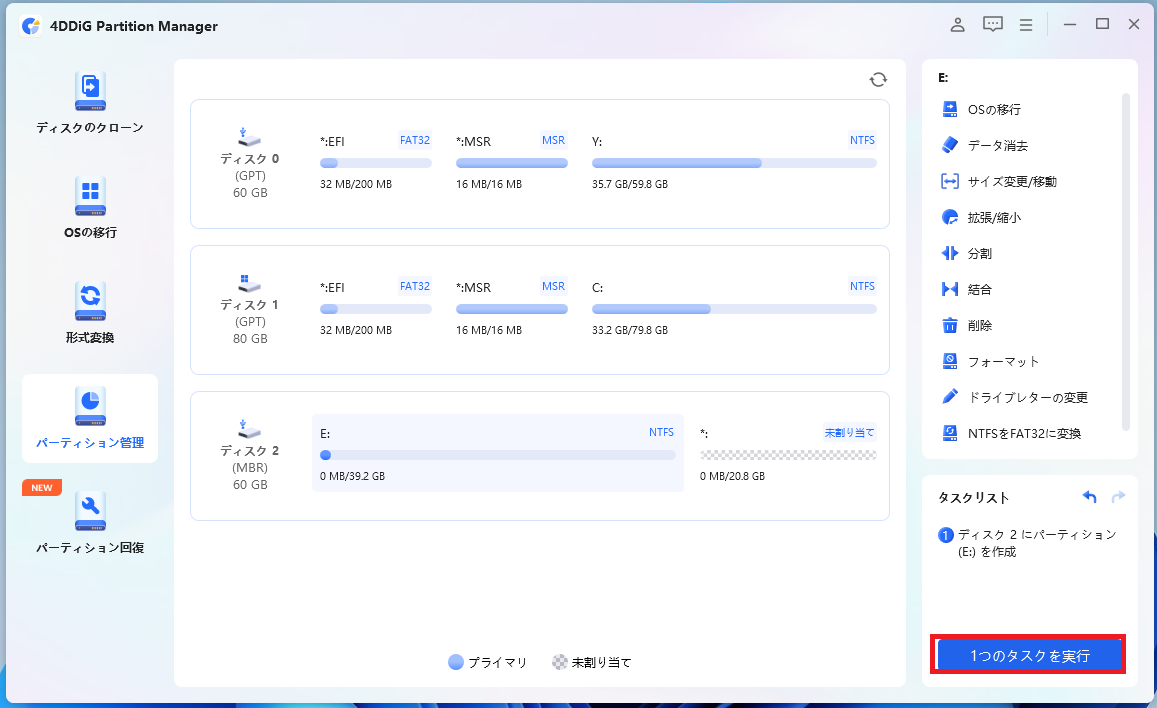Click the 削除 trash icon

950,325
